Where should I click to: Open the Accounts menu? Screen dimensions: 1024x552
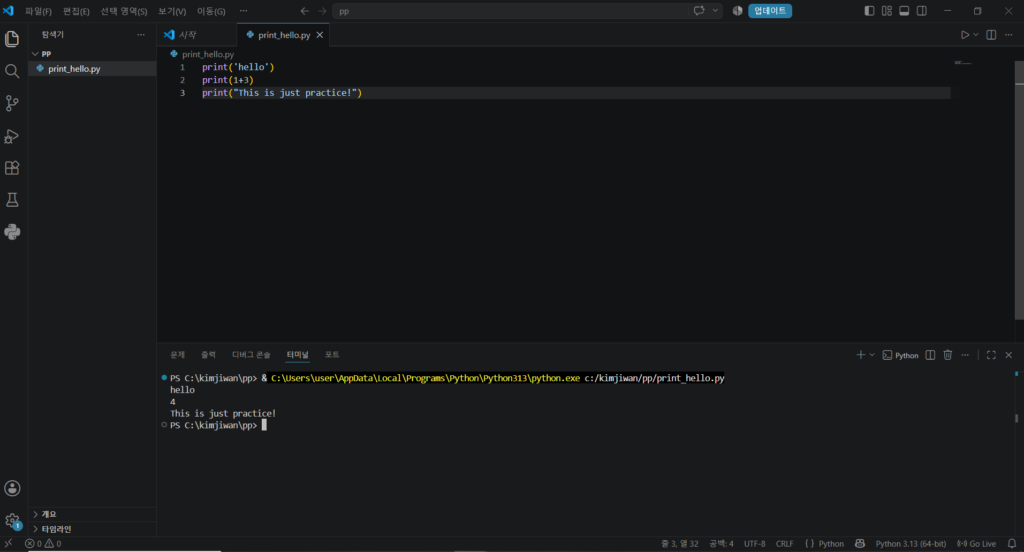tap(12, 488)
